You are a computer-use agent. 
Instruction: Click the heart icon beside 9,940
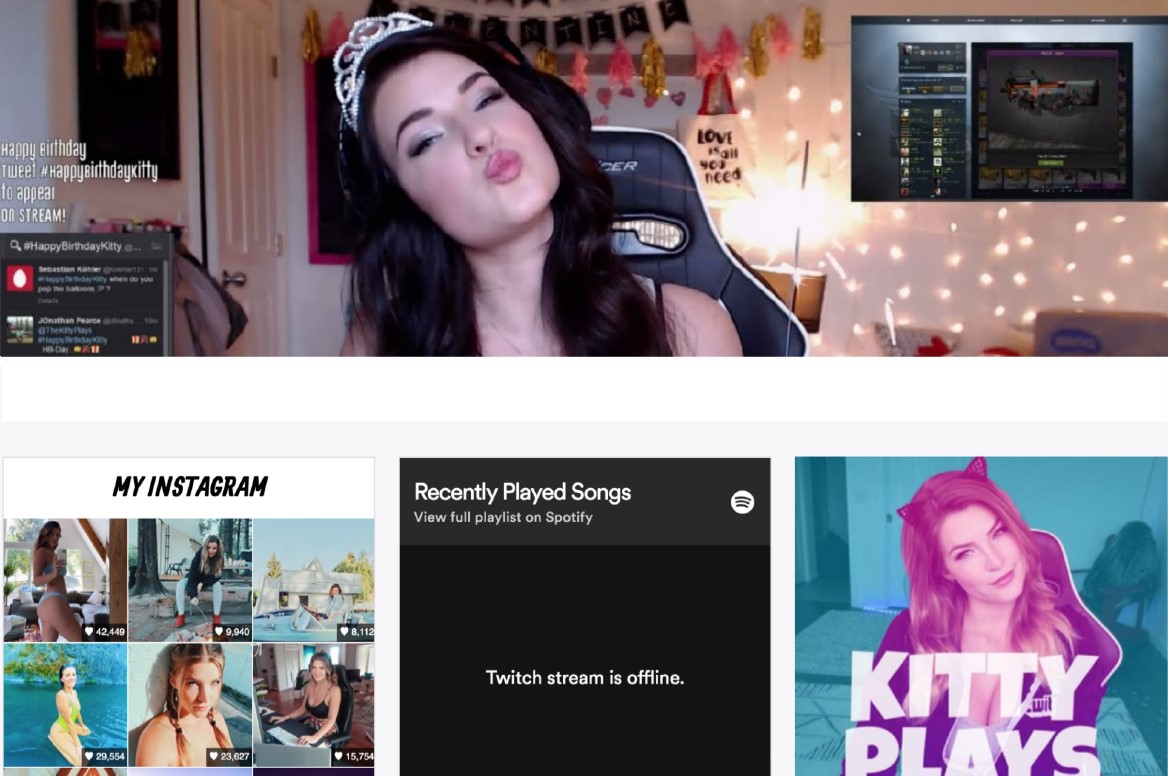click(219, 632)
